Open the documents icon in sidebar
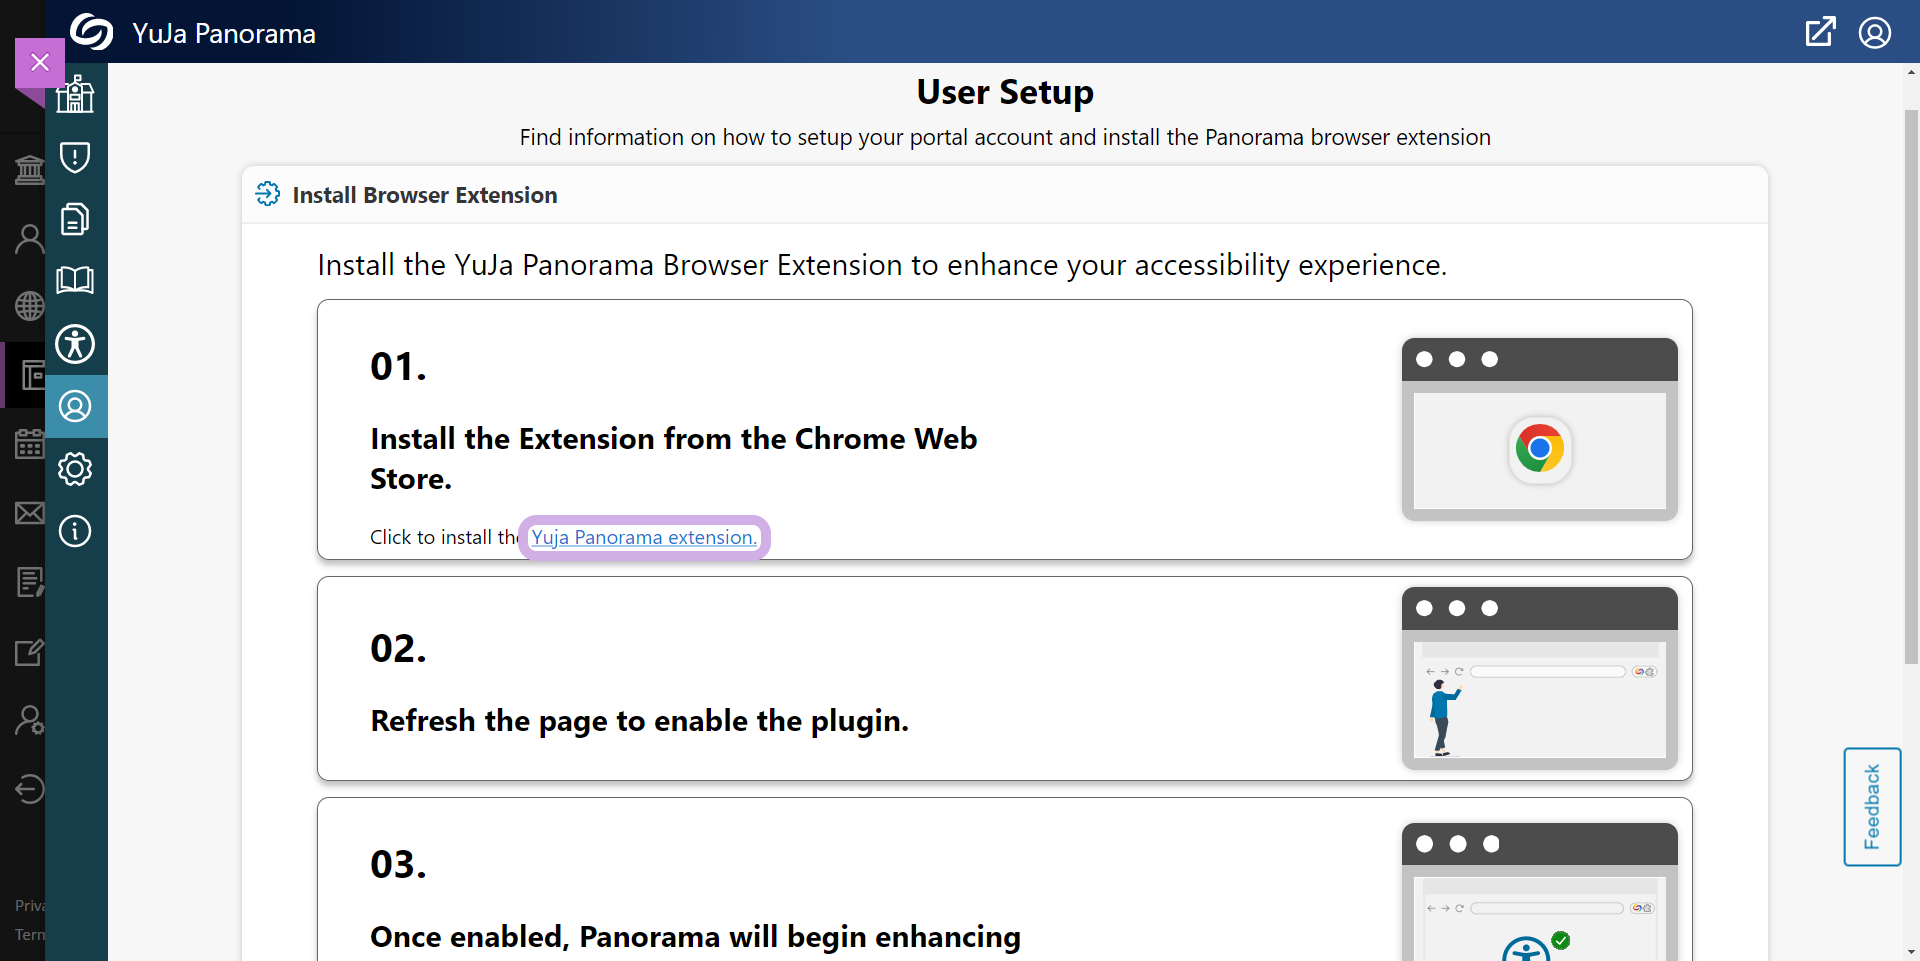 (75, 219)
